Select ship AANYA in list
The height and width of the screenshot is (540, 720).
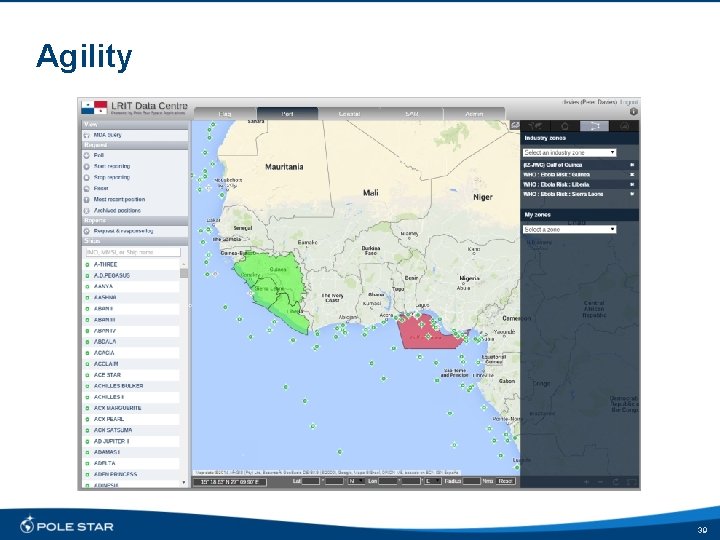click(131, 287)
